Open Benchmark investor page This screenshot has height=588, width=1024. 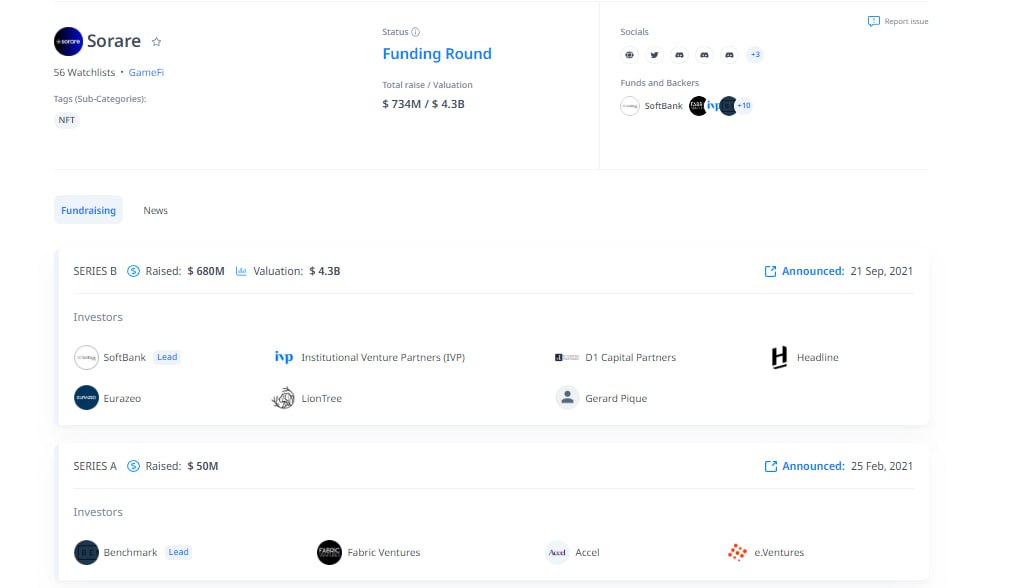[x=130, y=553]
